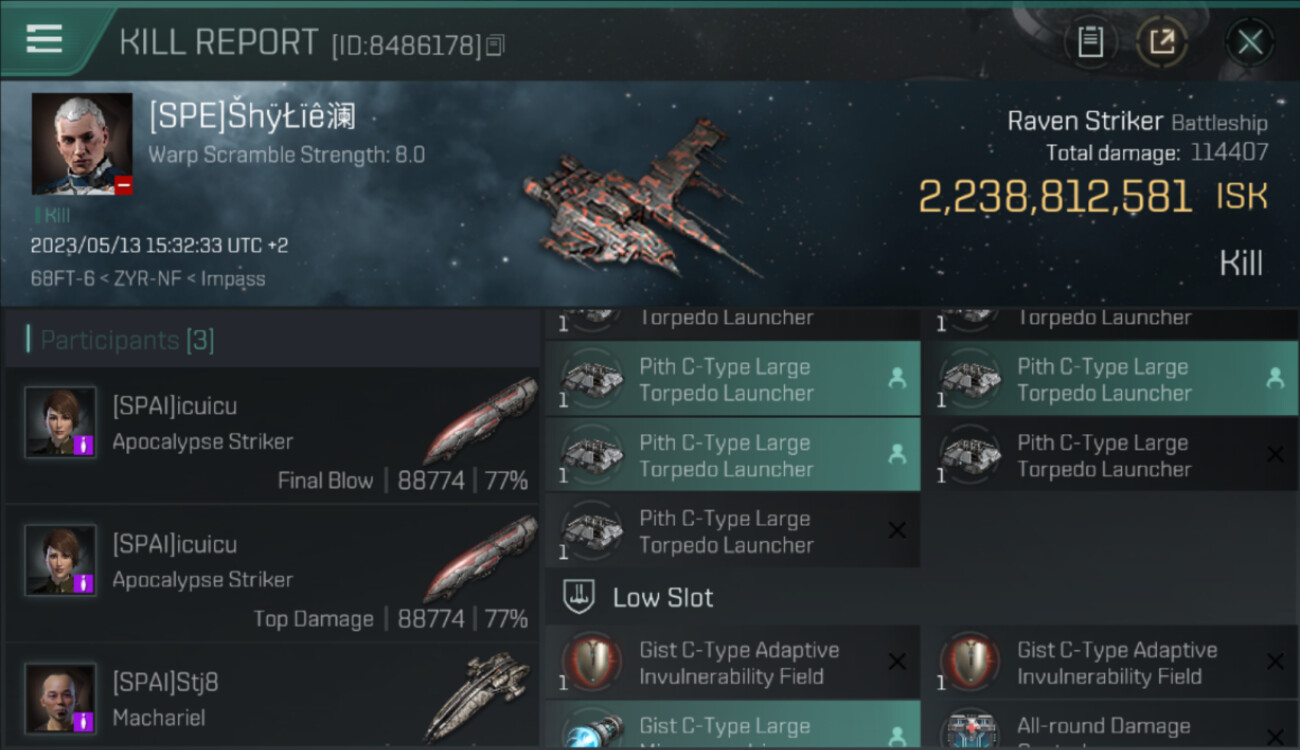Open the hamburger menu
The width and height of the screenshot is (1300, 750).
44,39
